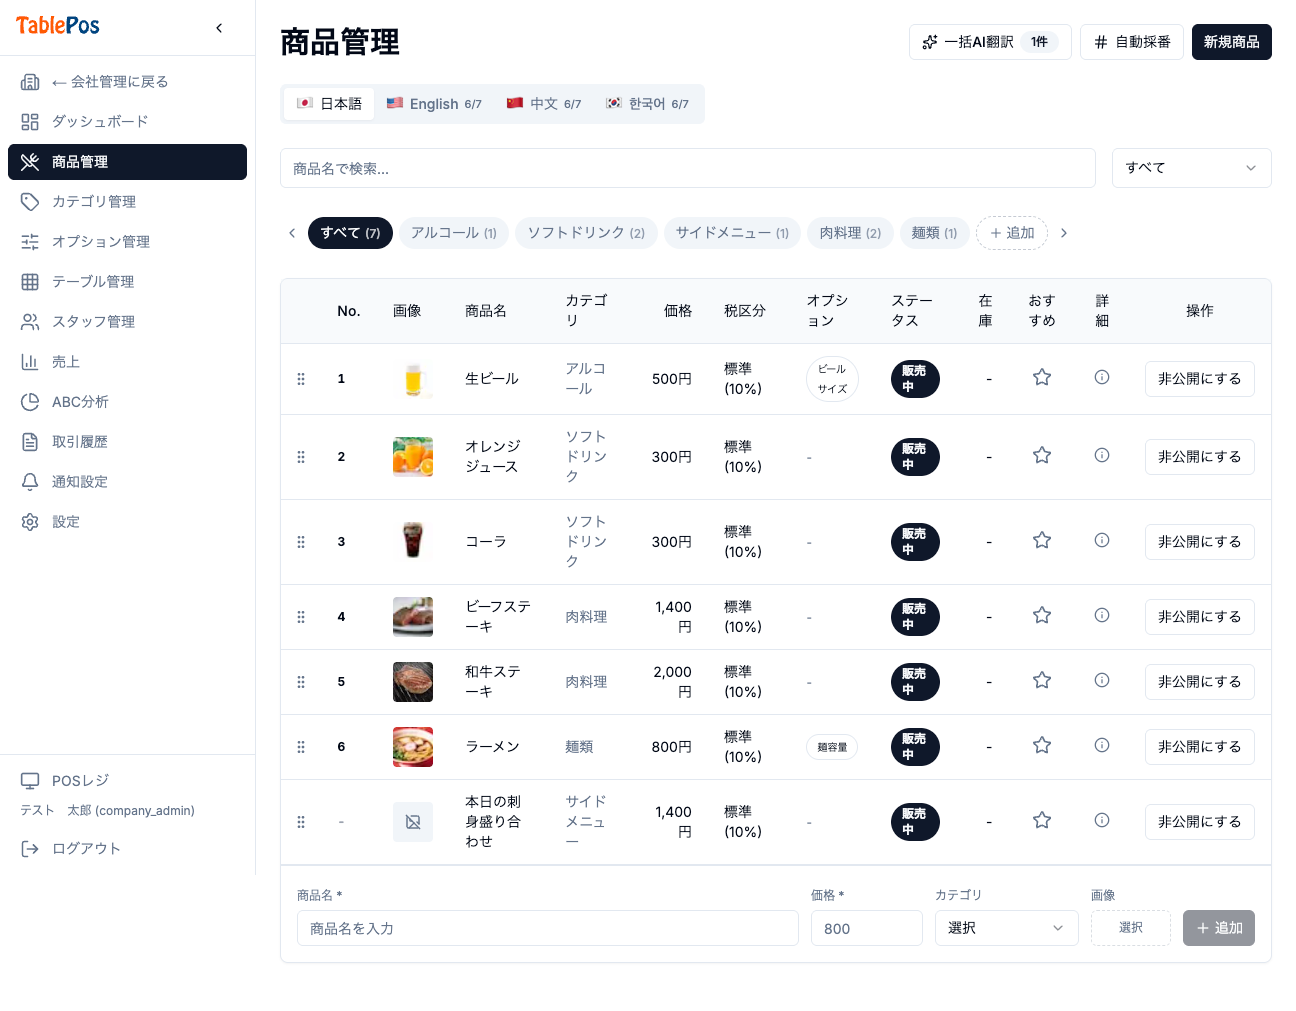1296x1011 pixels.
Task: Open the info details icon for 和牛ステーキ
Action: [1102, 680]
